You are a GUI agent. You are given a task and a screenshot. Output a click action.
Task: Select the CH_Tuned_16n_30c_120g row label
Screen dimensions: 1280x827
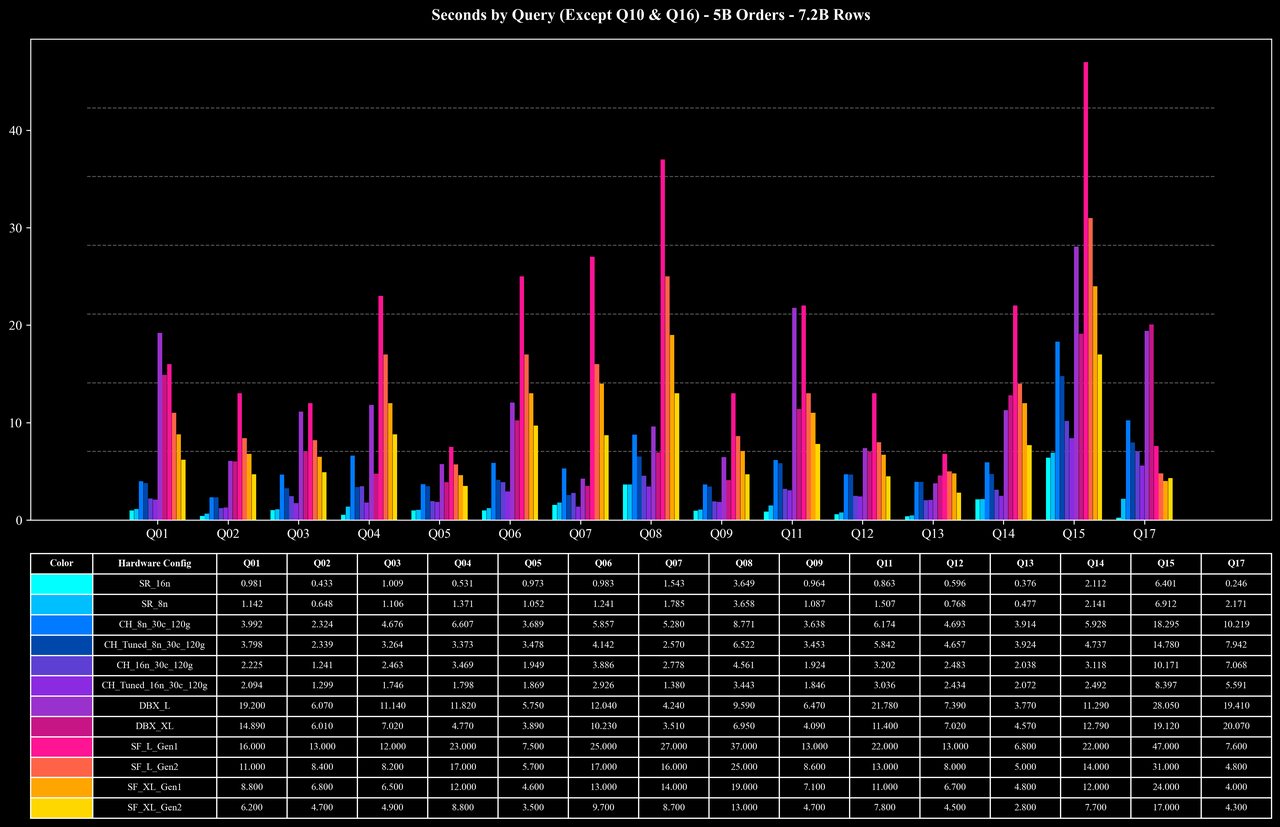155,685
